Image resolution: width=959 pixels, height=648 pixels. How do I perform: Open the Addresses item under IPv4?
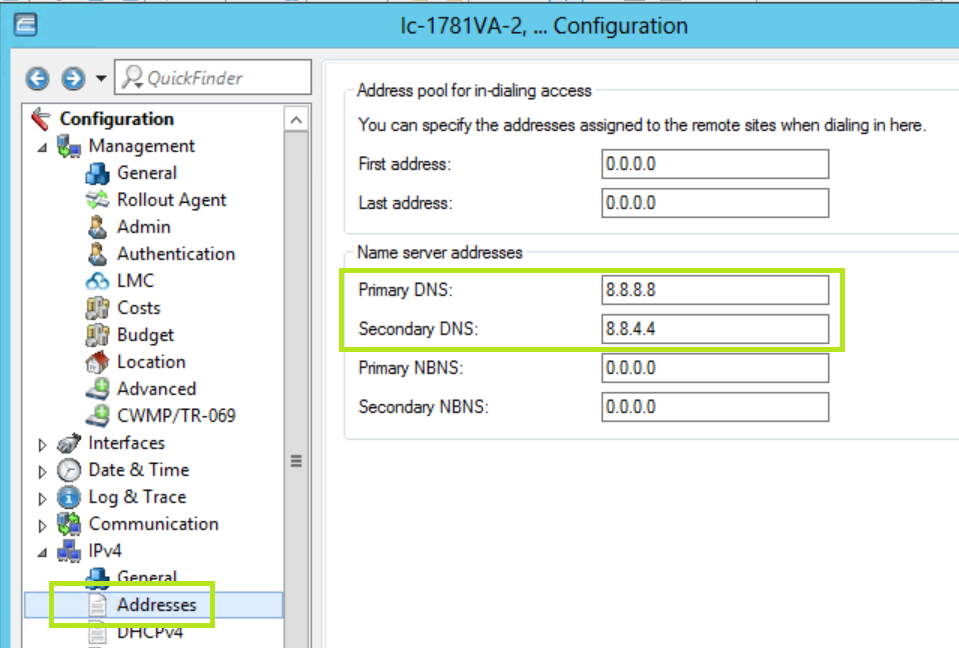156,605
